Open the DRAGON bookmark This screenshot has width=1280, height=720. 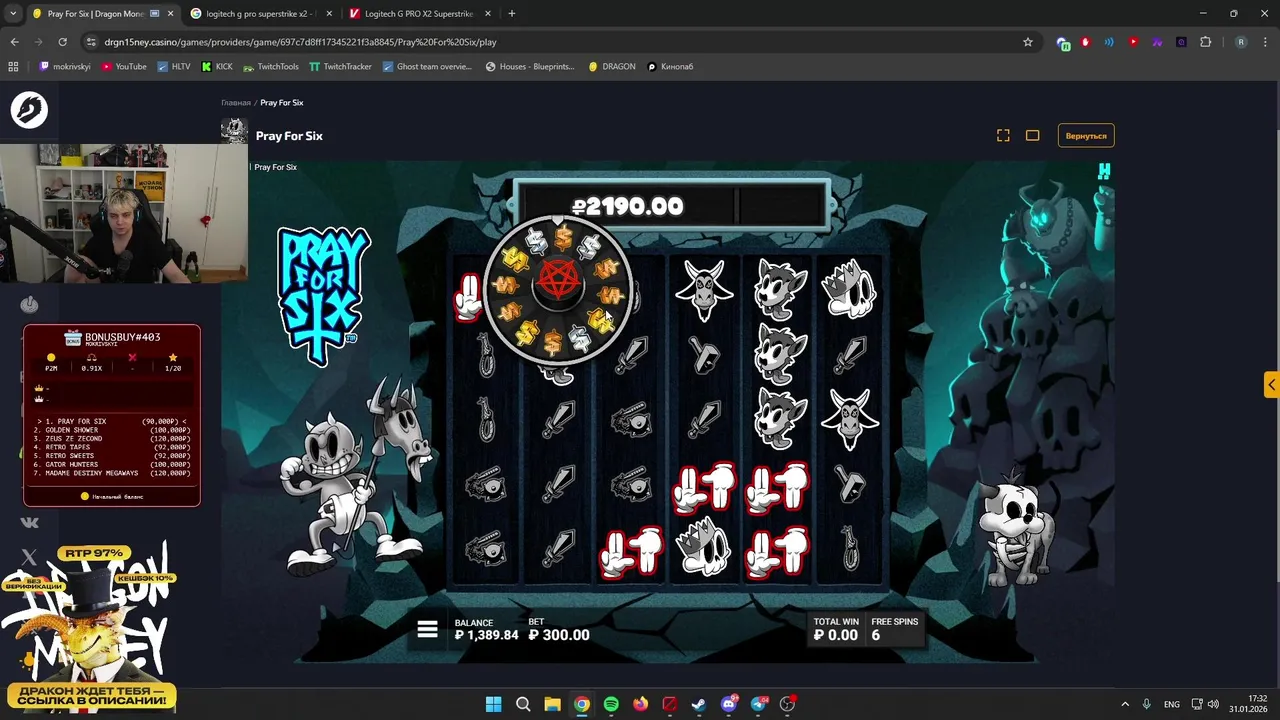point(612,67)
